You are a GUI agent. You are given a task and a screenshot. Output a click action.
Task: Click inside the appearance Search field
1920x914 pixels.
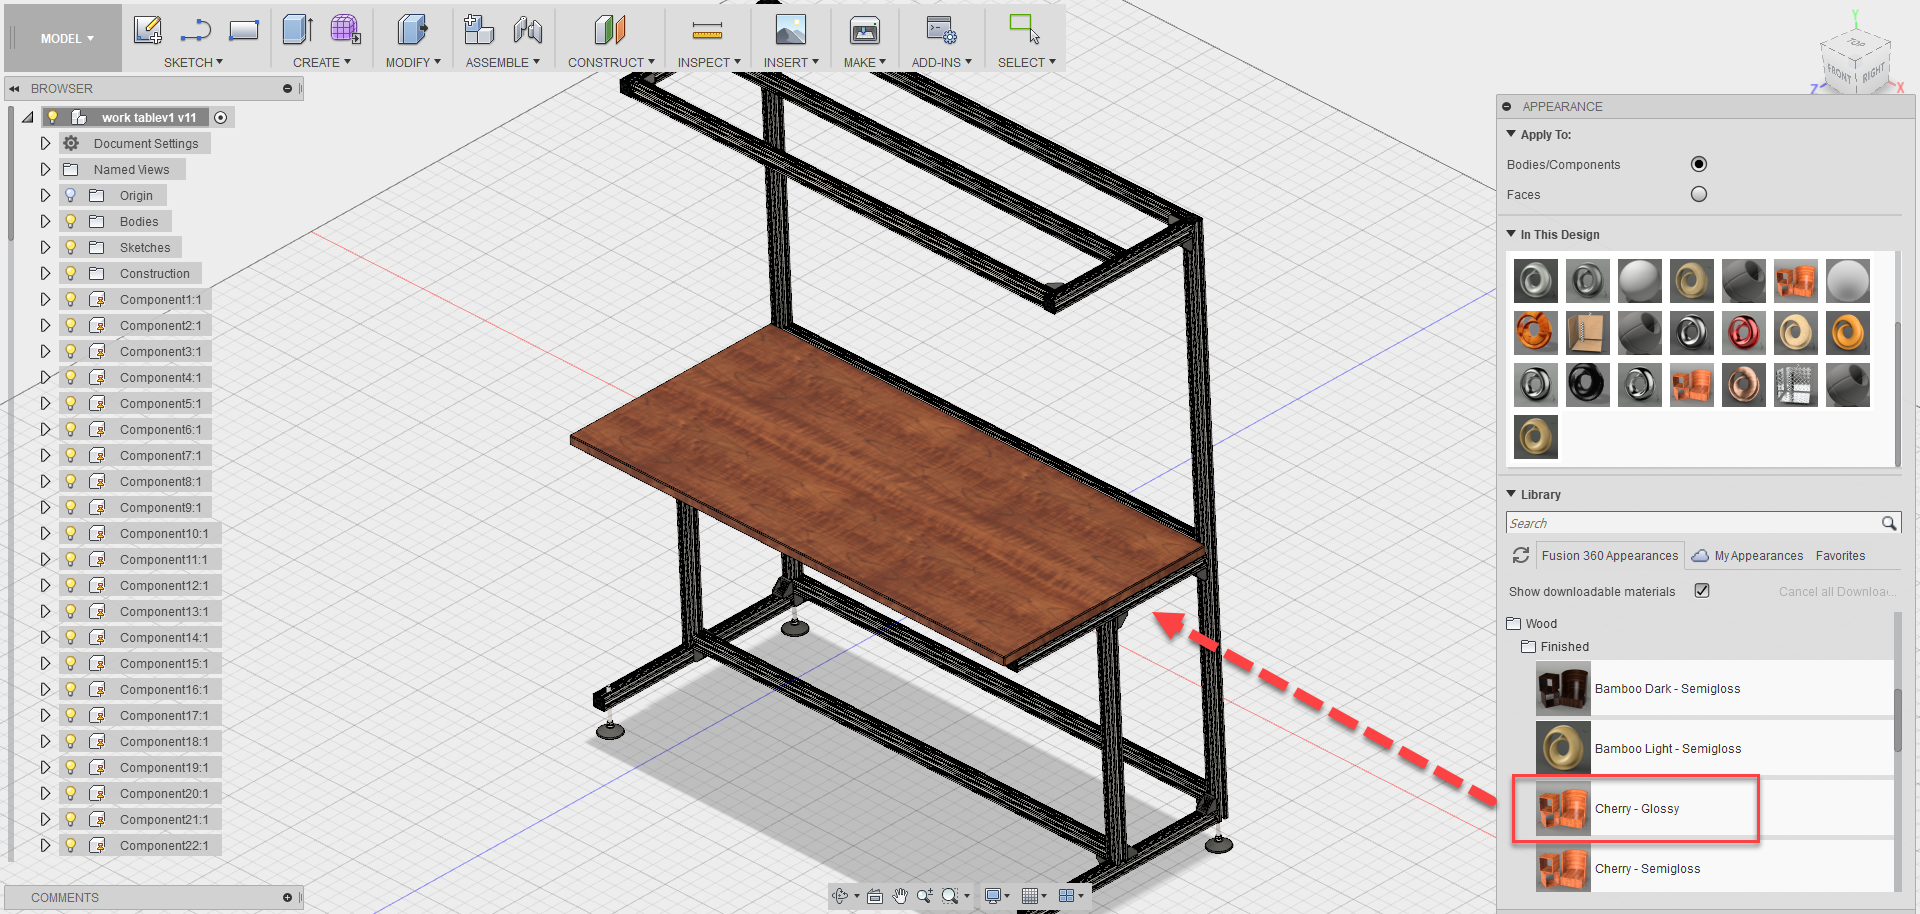pos(1690,522)
